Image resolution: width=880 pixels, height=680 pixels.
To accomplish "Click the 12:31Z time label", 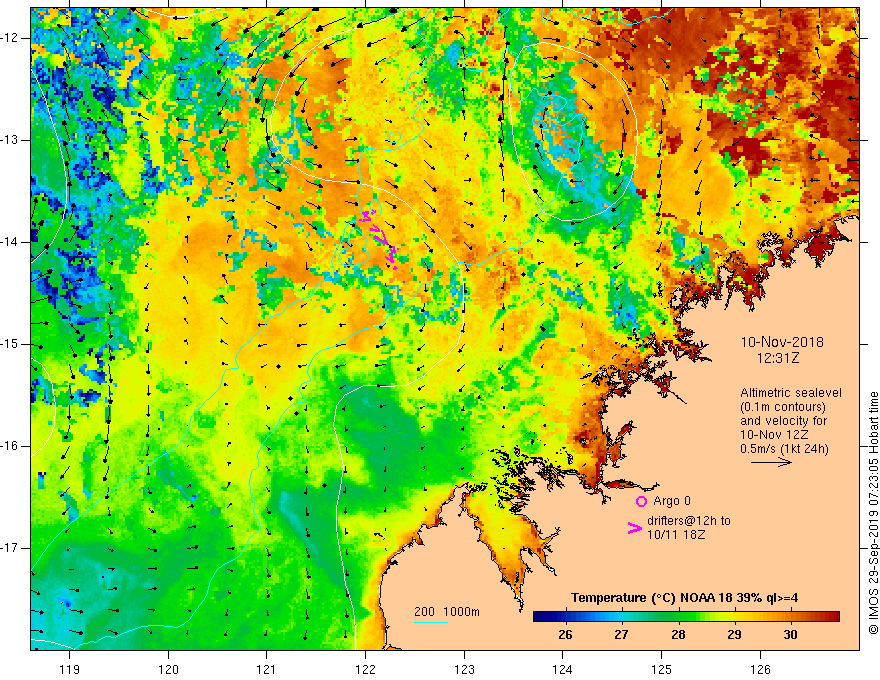I will [x=778, y=357].
